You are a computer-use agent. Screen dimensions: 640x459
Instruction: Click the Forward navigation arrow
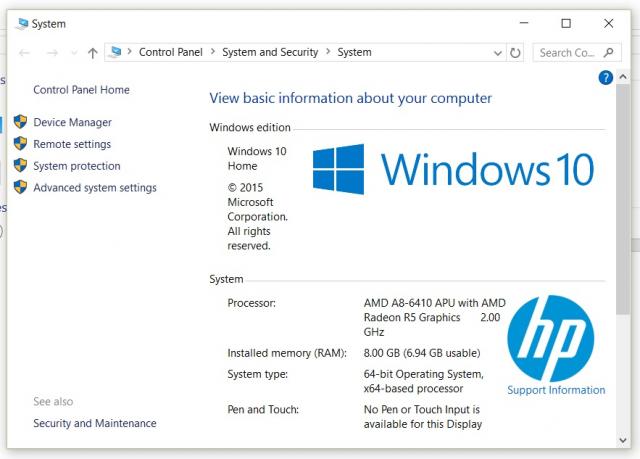pyautogui.click(x=52, y=53)
